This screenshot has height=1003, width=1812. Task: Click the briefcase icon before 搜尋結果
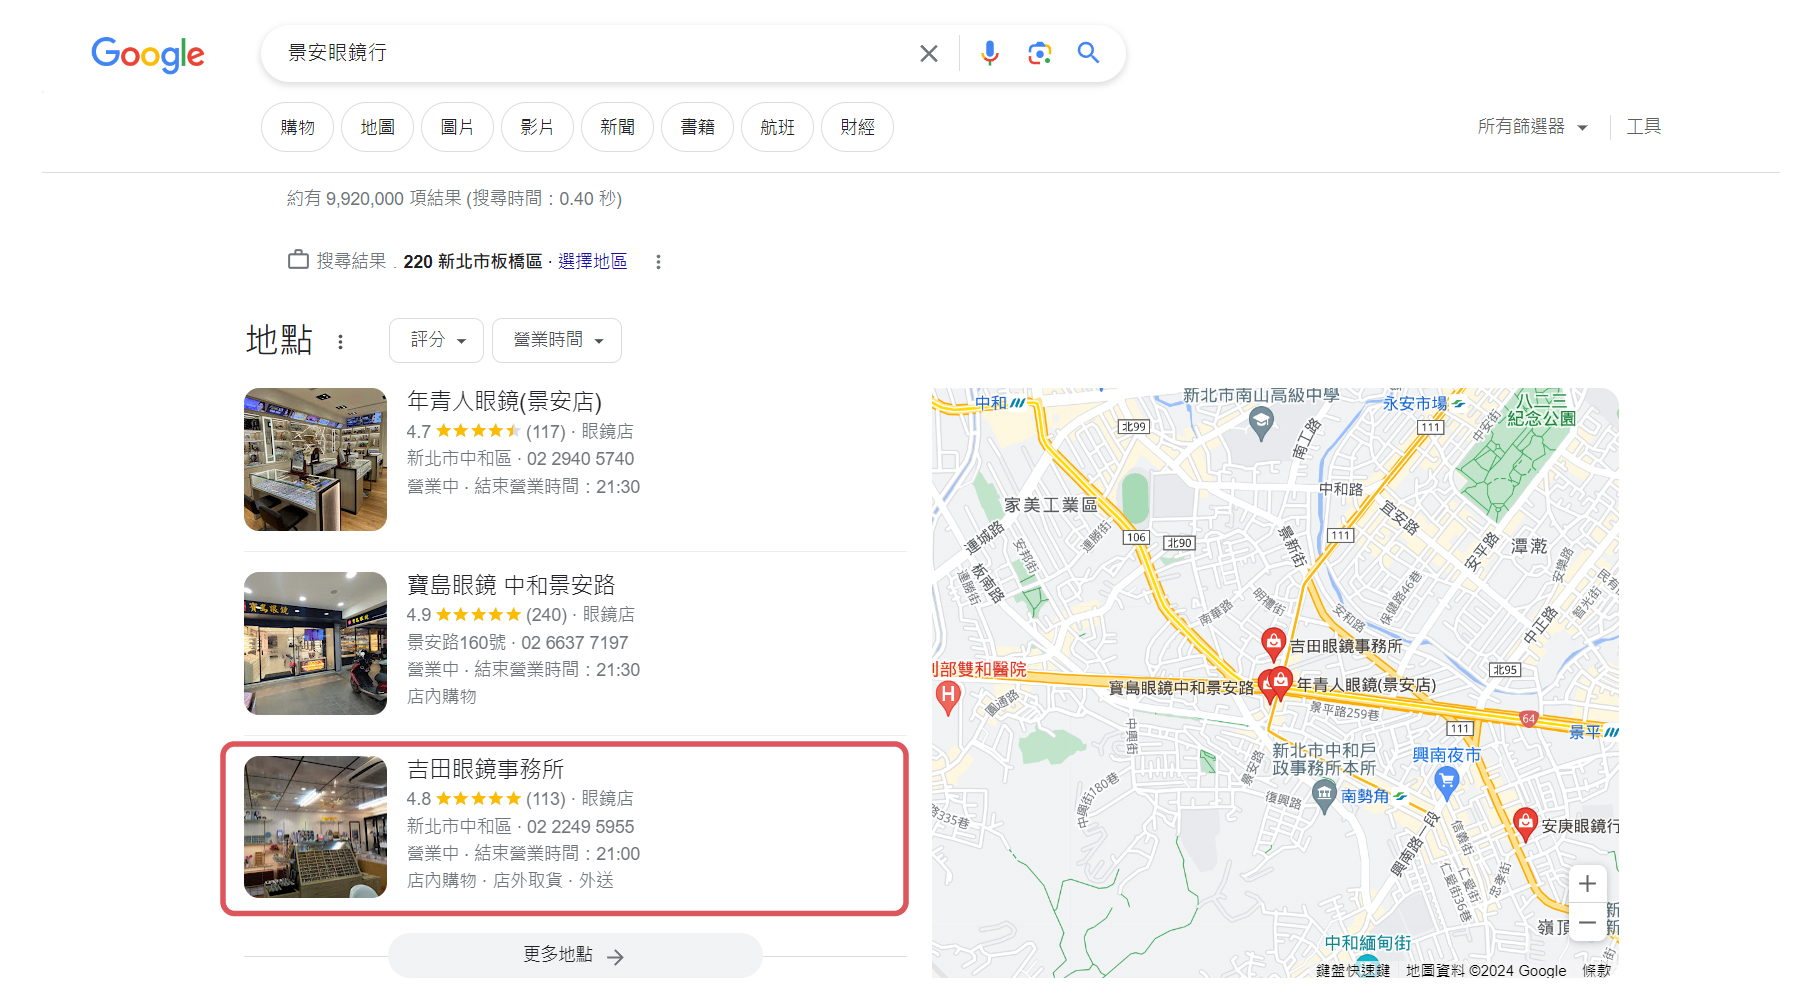pos(298,260)
